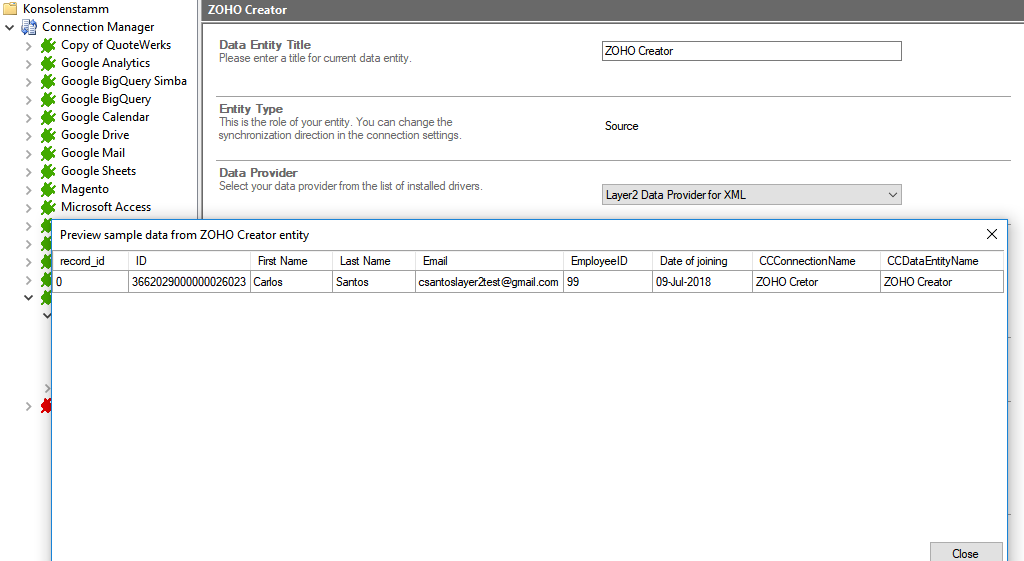
Task: Click the Microsoft Access connection icon
Action: click(48, 207)
